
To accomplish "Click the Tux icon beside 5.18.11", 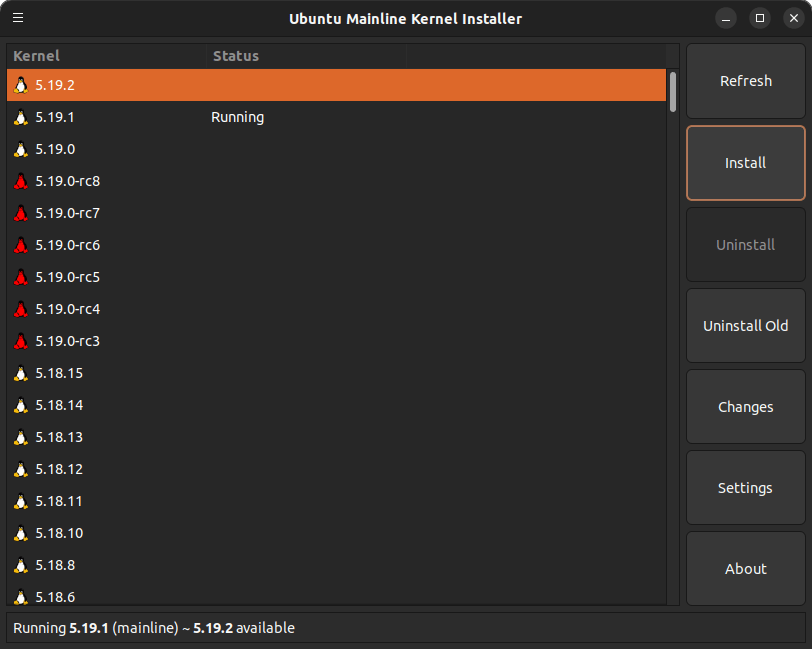I will click(21, 501).
